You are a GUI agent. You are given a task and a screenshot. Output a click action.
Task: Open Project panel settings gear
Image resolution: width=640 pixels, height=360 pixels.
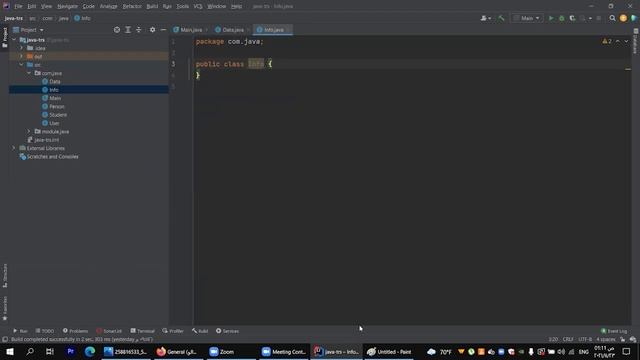(x=152, y=30)
